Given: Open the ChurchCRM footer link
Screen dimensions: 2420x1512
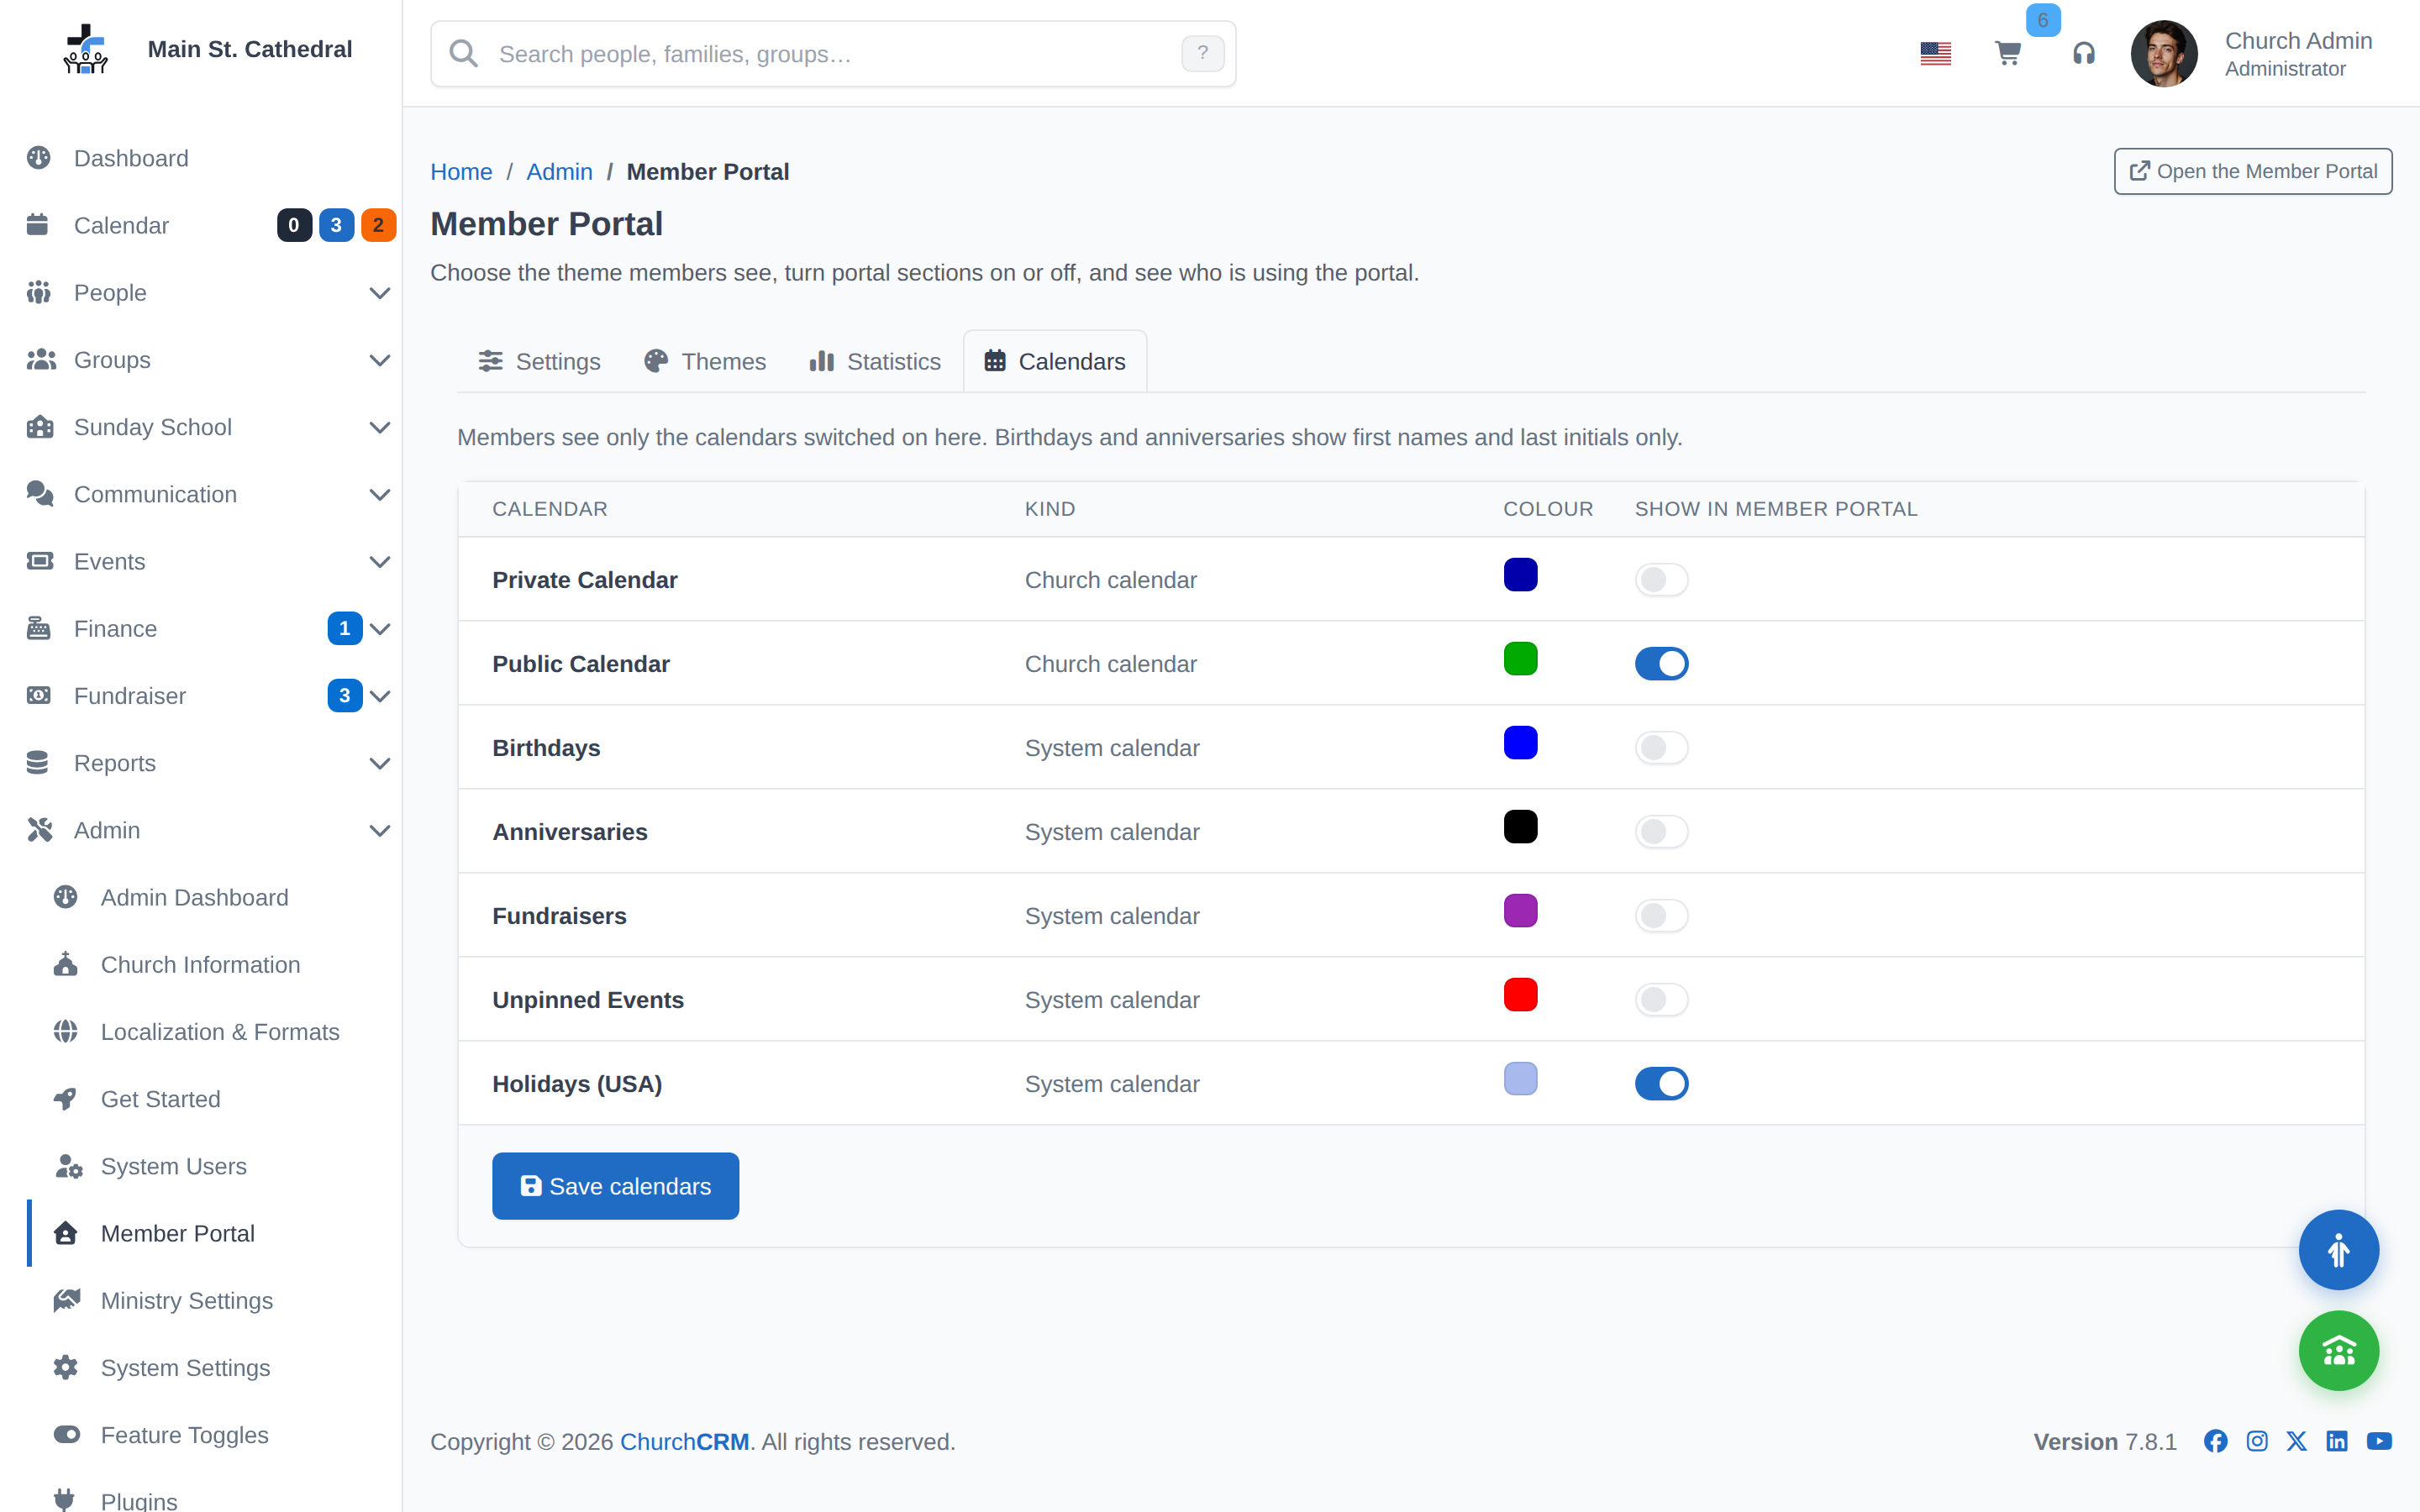Looking at the screenshot, I should pos(684,1441).
